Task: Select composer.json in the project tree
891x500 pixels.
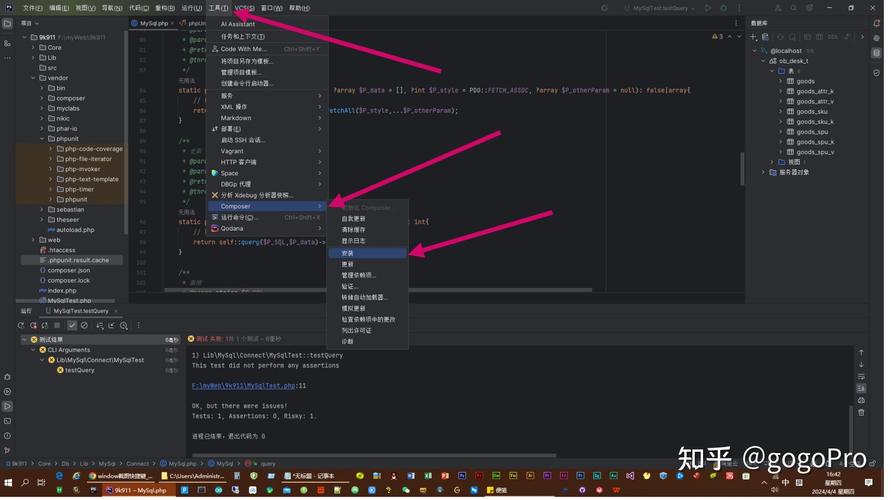Action: 69,272
